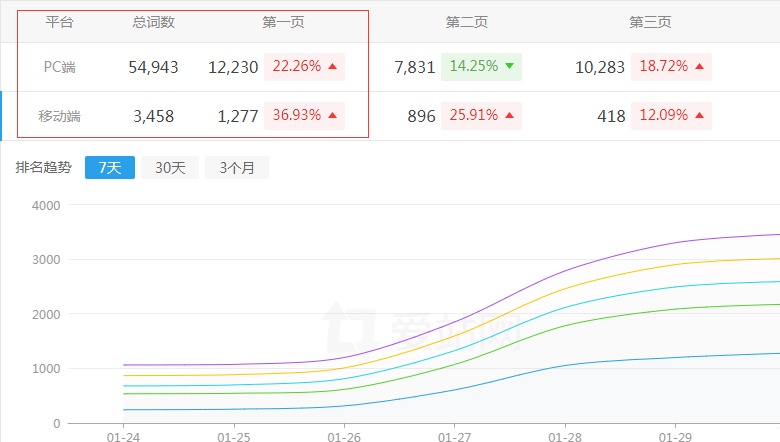The width and height of the screenshot is (780, 442).
Task: Click the red up arrow beside 36.93%
Action: [x=332, y=116]
